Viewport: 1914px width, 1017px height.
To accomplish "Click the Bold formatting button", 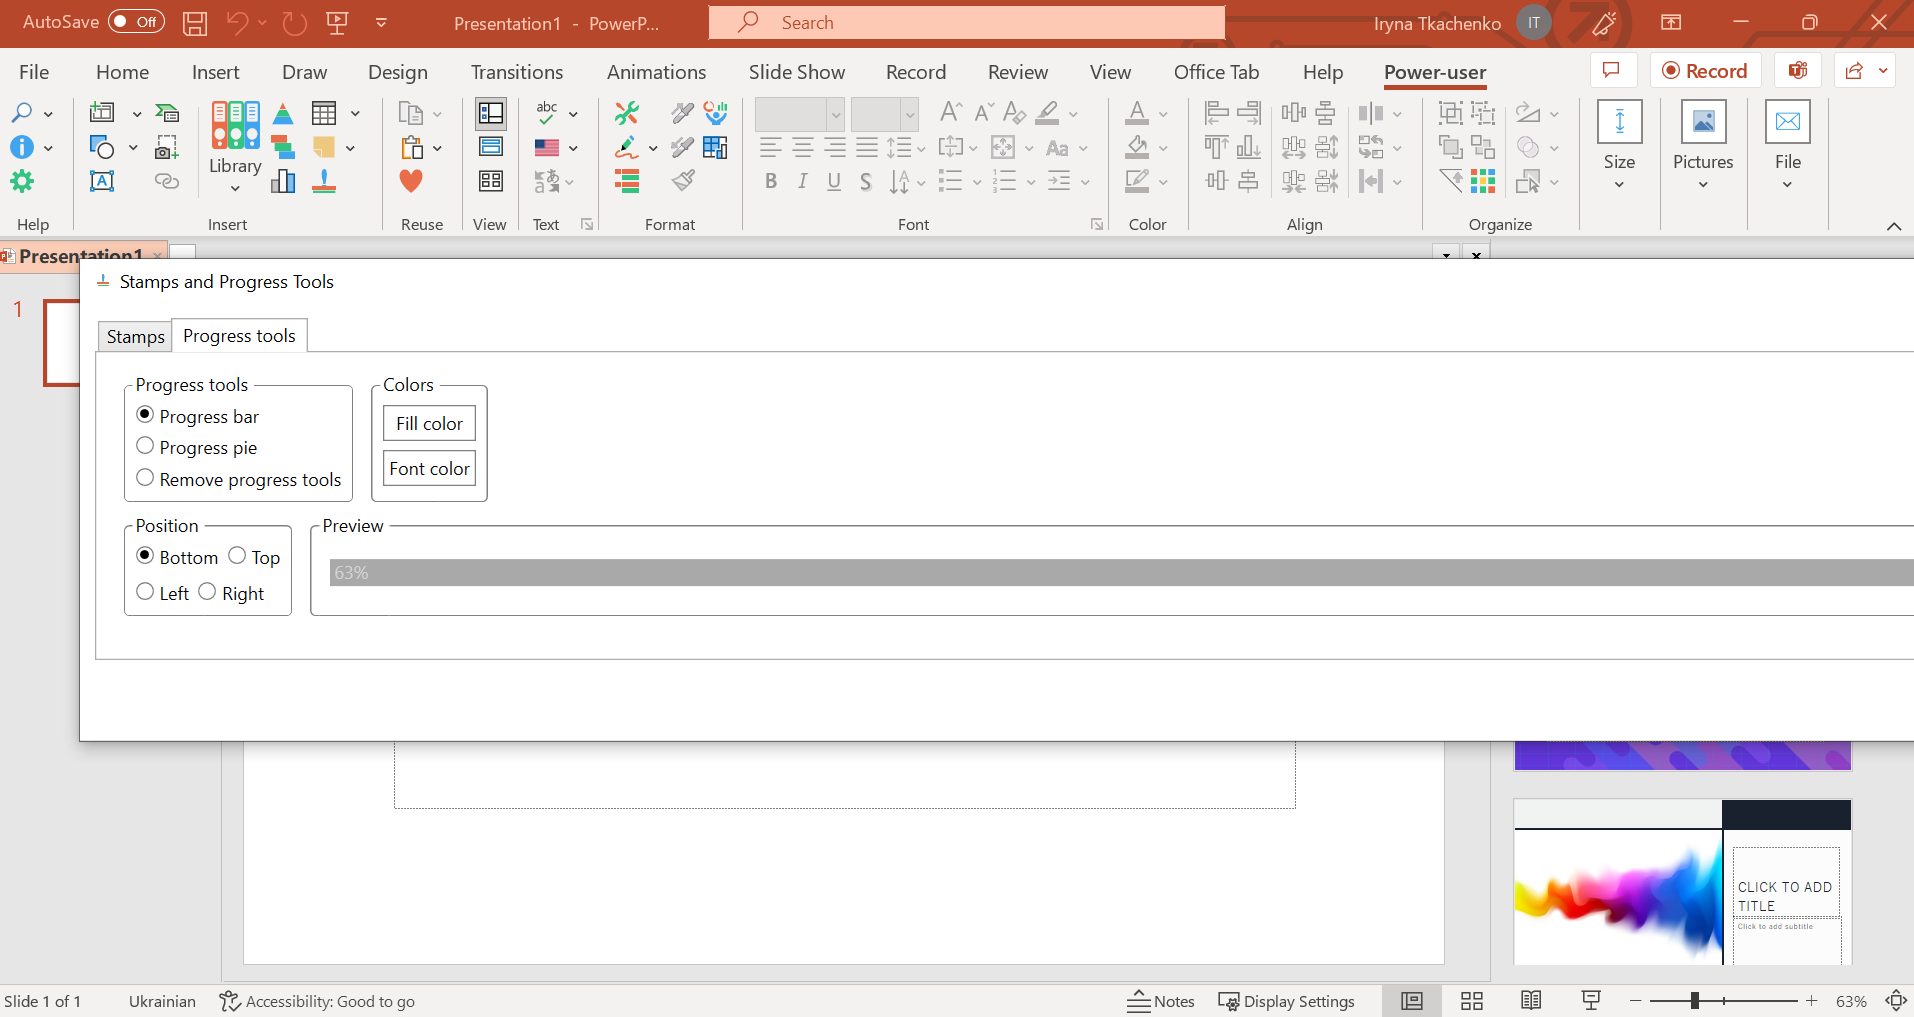I will point(770,181).
